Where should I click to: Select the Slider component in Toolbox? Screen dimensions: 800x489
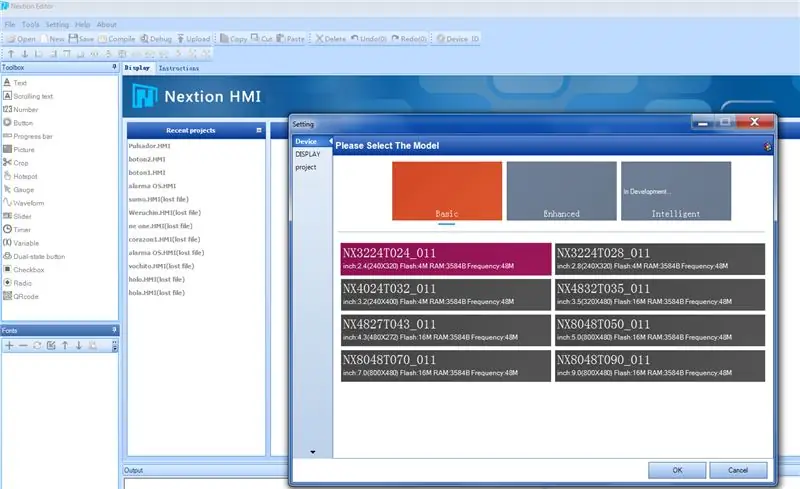click(x=17, y=216)
